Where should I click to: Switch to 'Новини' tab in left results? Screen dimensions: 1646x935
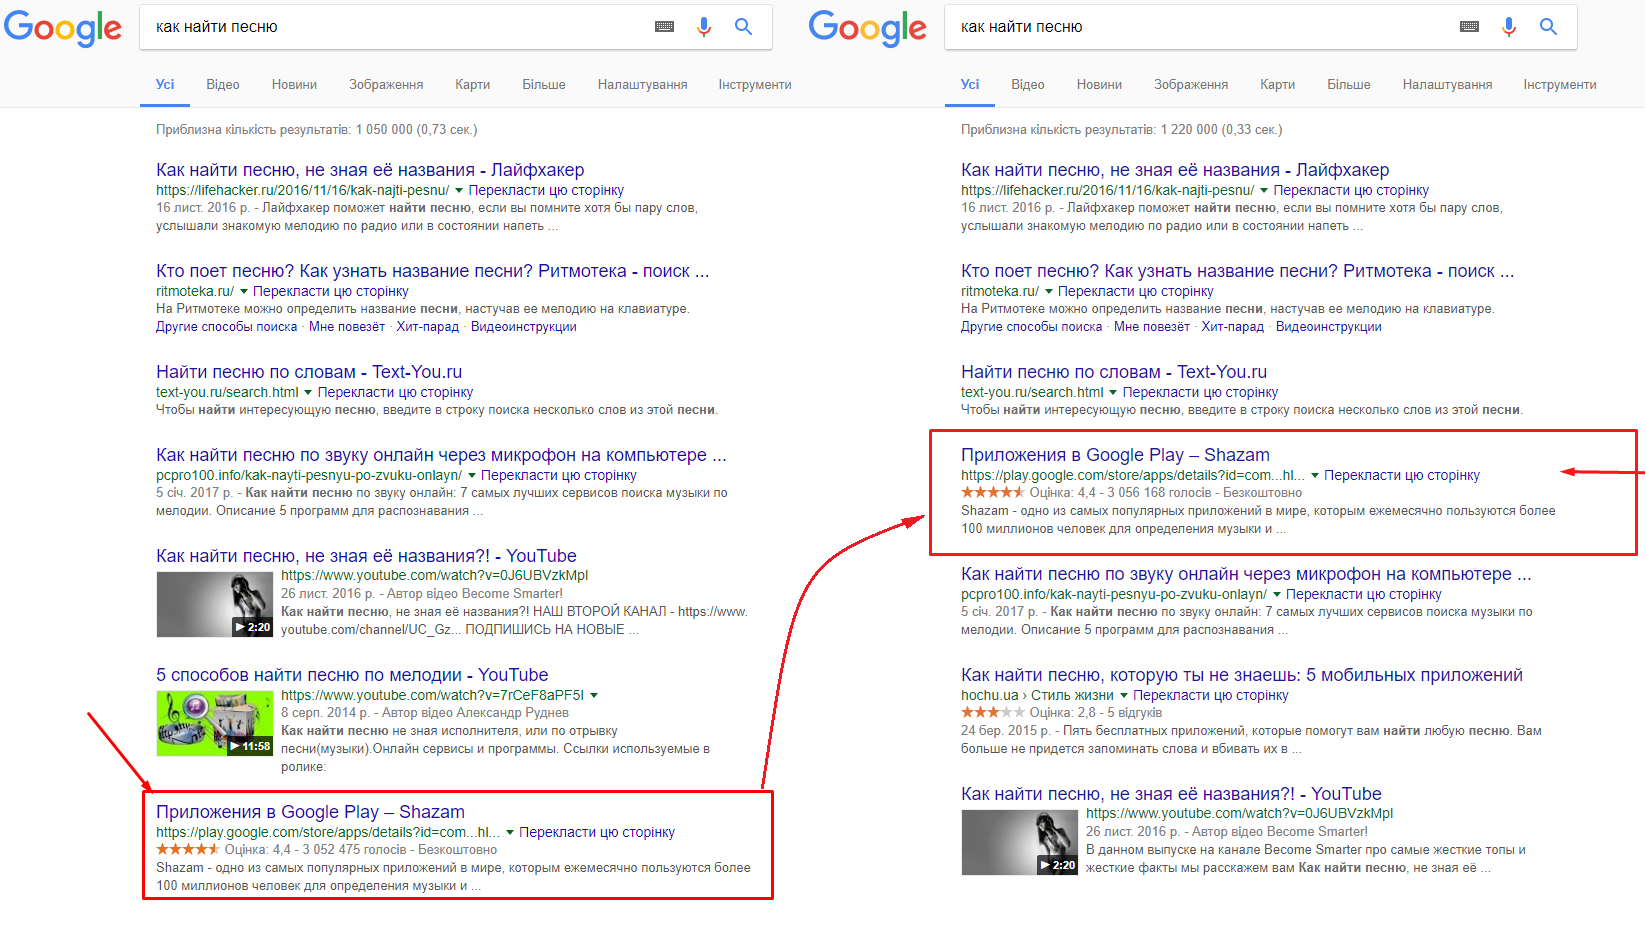[x=294, y=85]
